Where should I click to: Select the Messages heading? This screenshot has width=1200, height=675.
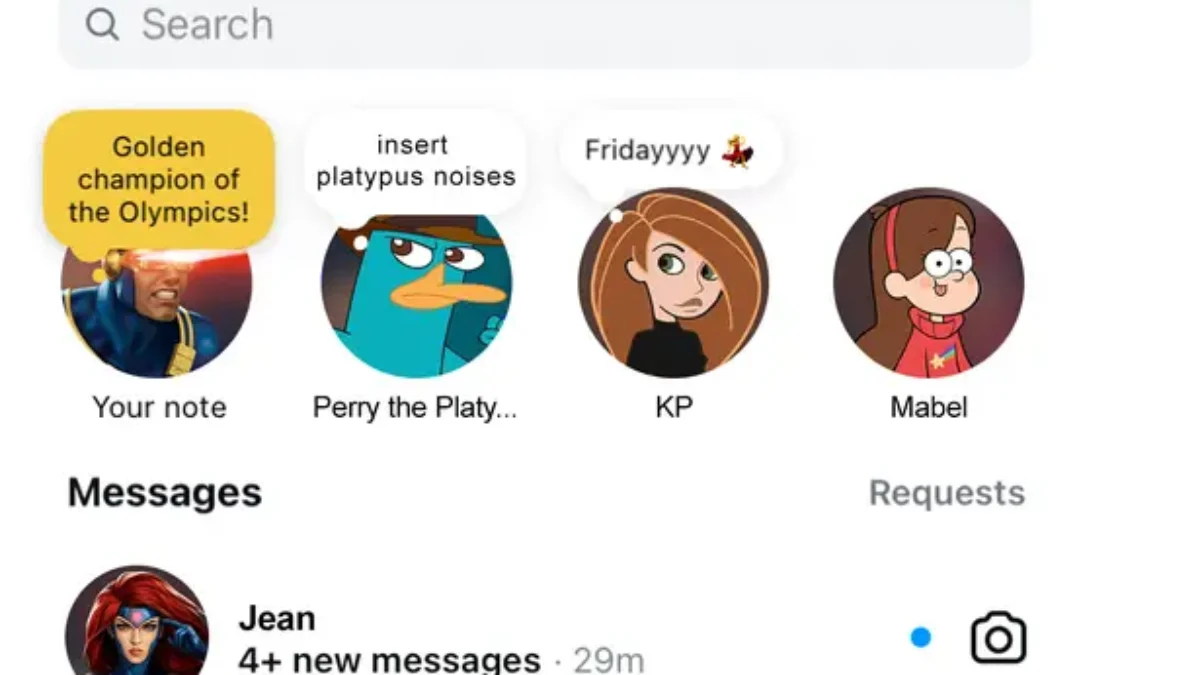point(165,493)
